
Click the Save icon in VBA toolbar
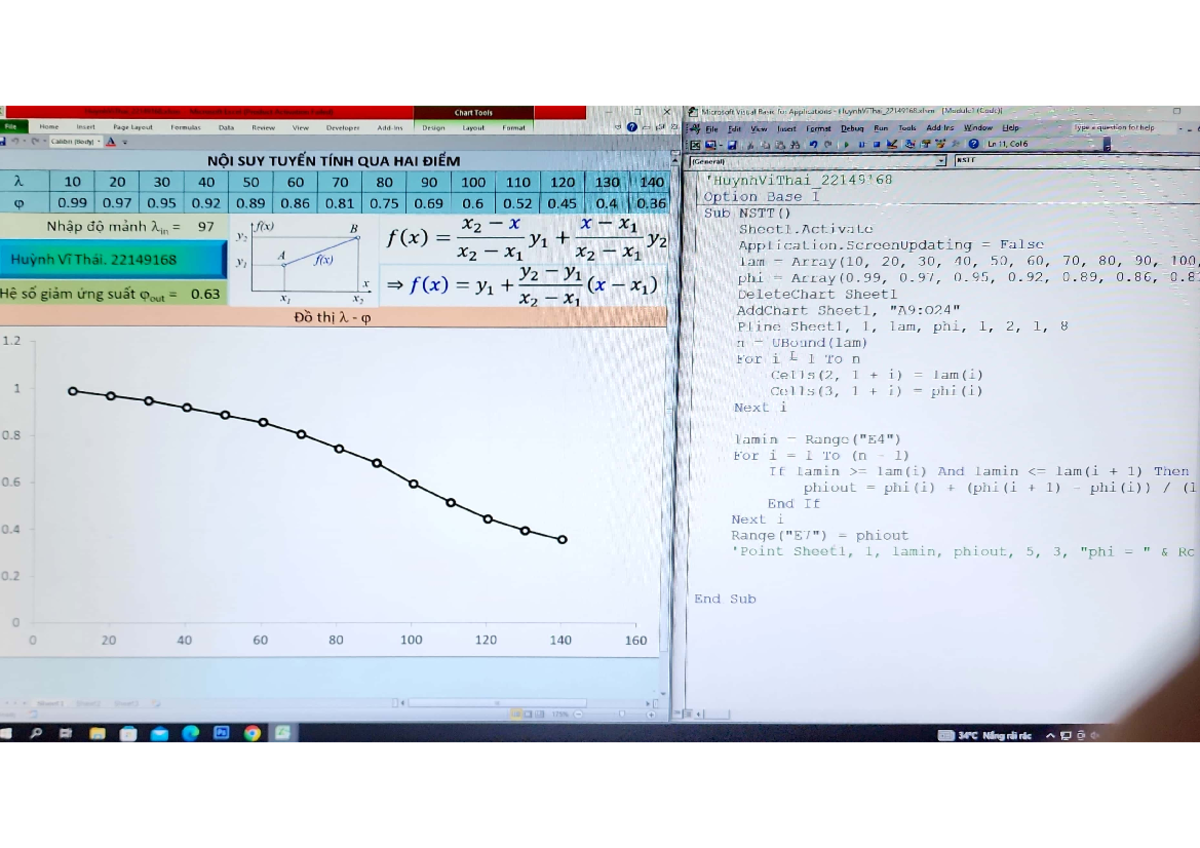click(731, 145)
